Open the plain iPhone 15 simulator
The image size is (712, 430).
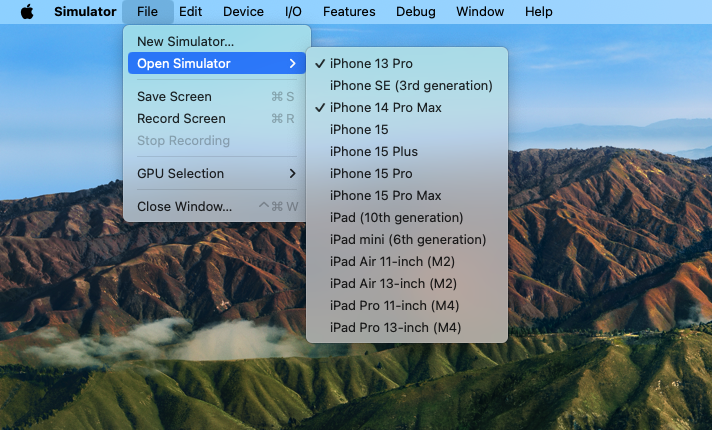click(407, 129)
